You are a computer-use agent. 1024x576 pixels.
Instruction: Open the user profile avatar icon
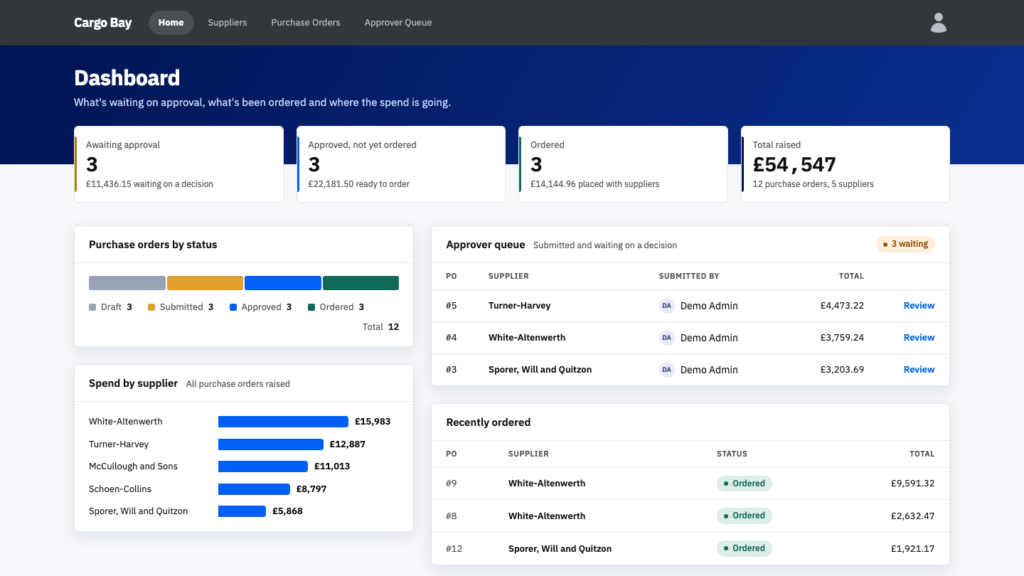point(938,23)
